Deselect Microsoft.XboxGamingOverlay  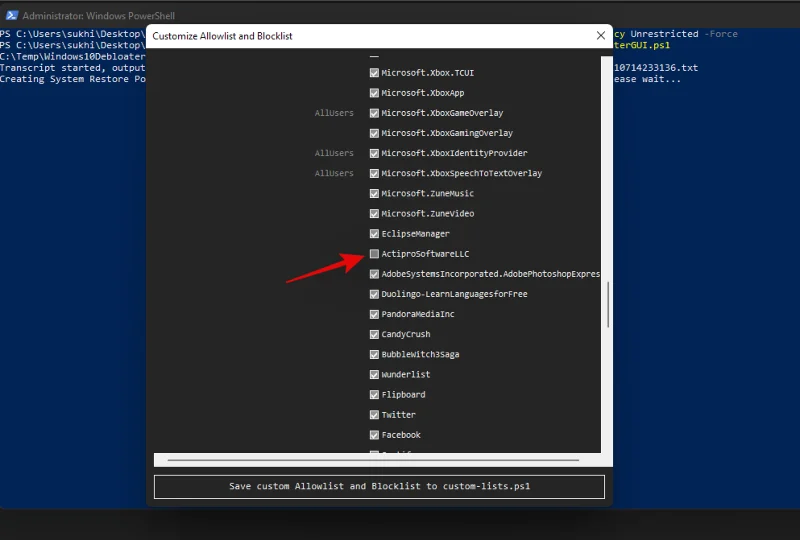pos(374,133)
